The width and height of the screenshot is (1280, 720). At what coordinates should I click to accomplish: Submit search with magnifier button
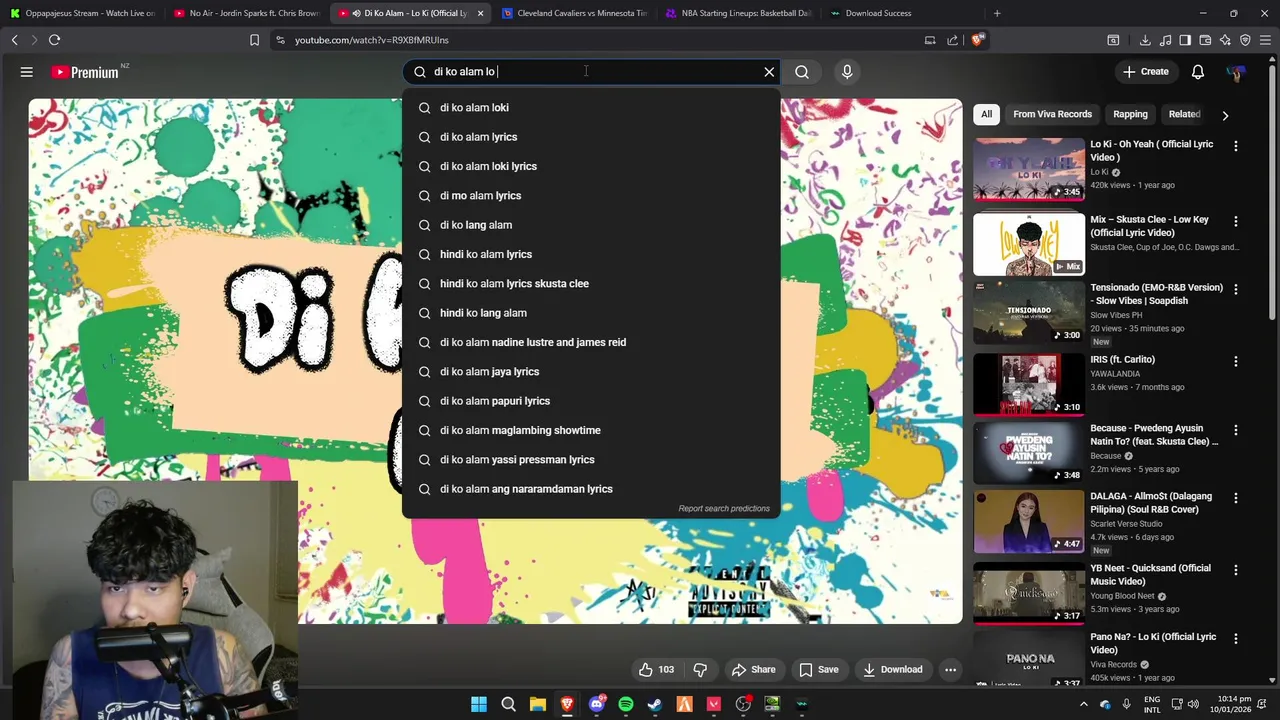[802, 72]
